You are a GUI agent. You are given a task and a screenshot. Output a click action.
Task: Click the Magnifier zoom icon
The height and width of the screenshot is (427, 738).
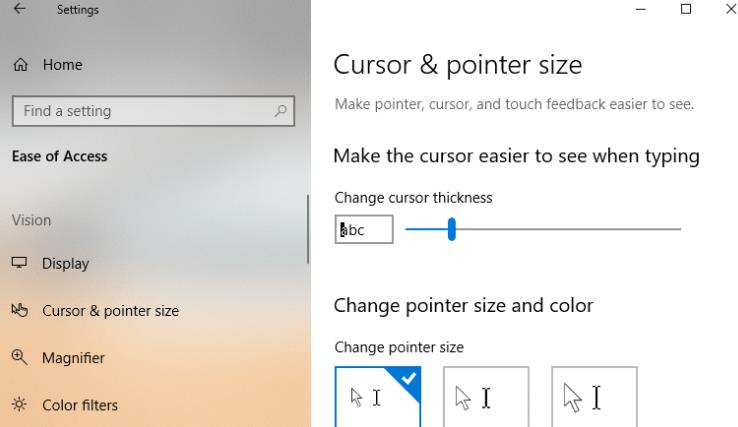coord(19,357)
